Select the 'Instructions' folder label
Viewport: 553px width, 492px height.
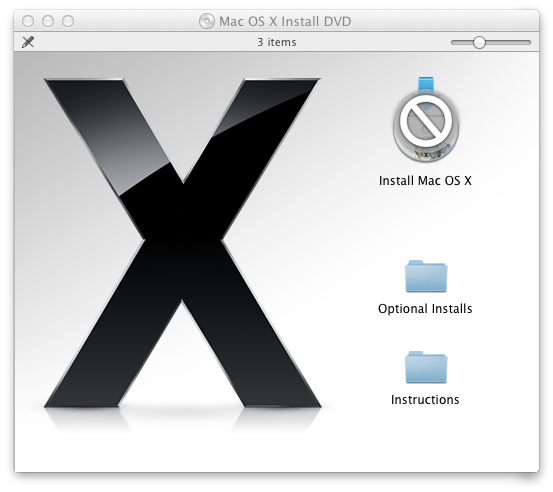click(425, 400)
